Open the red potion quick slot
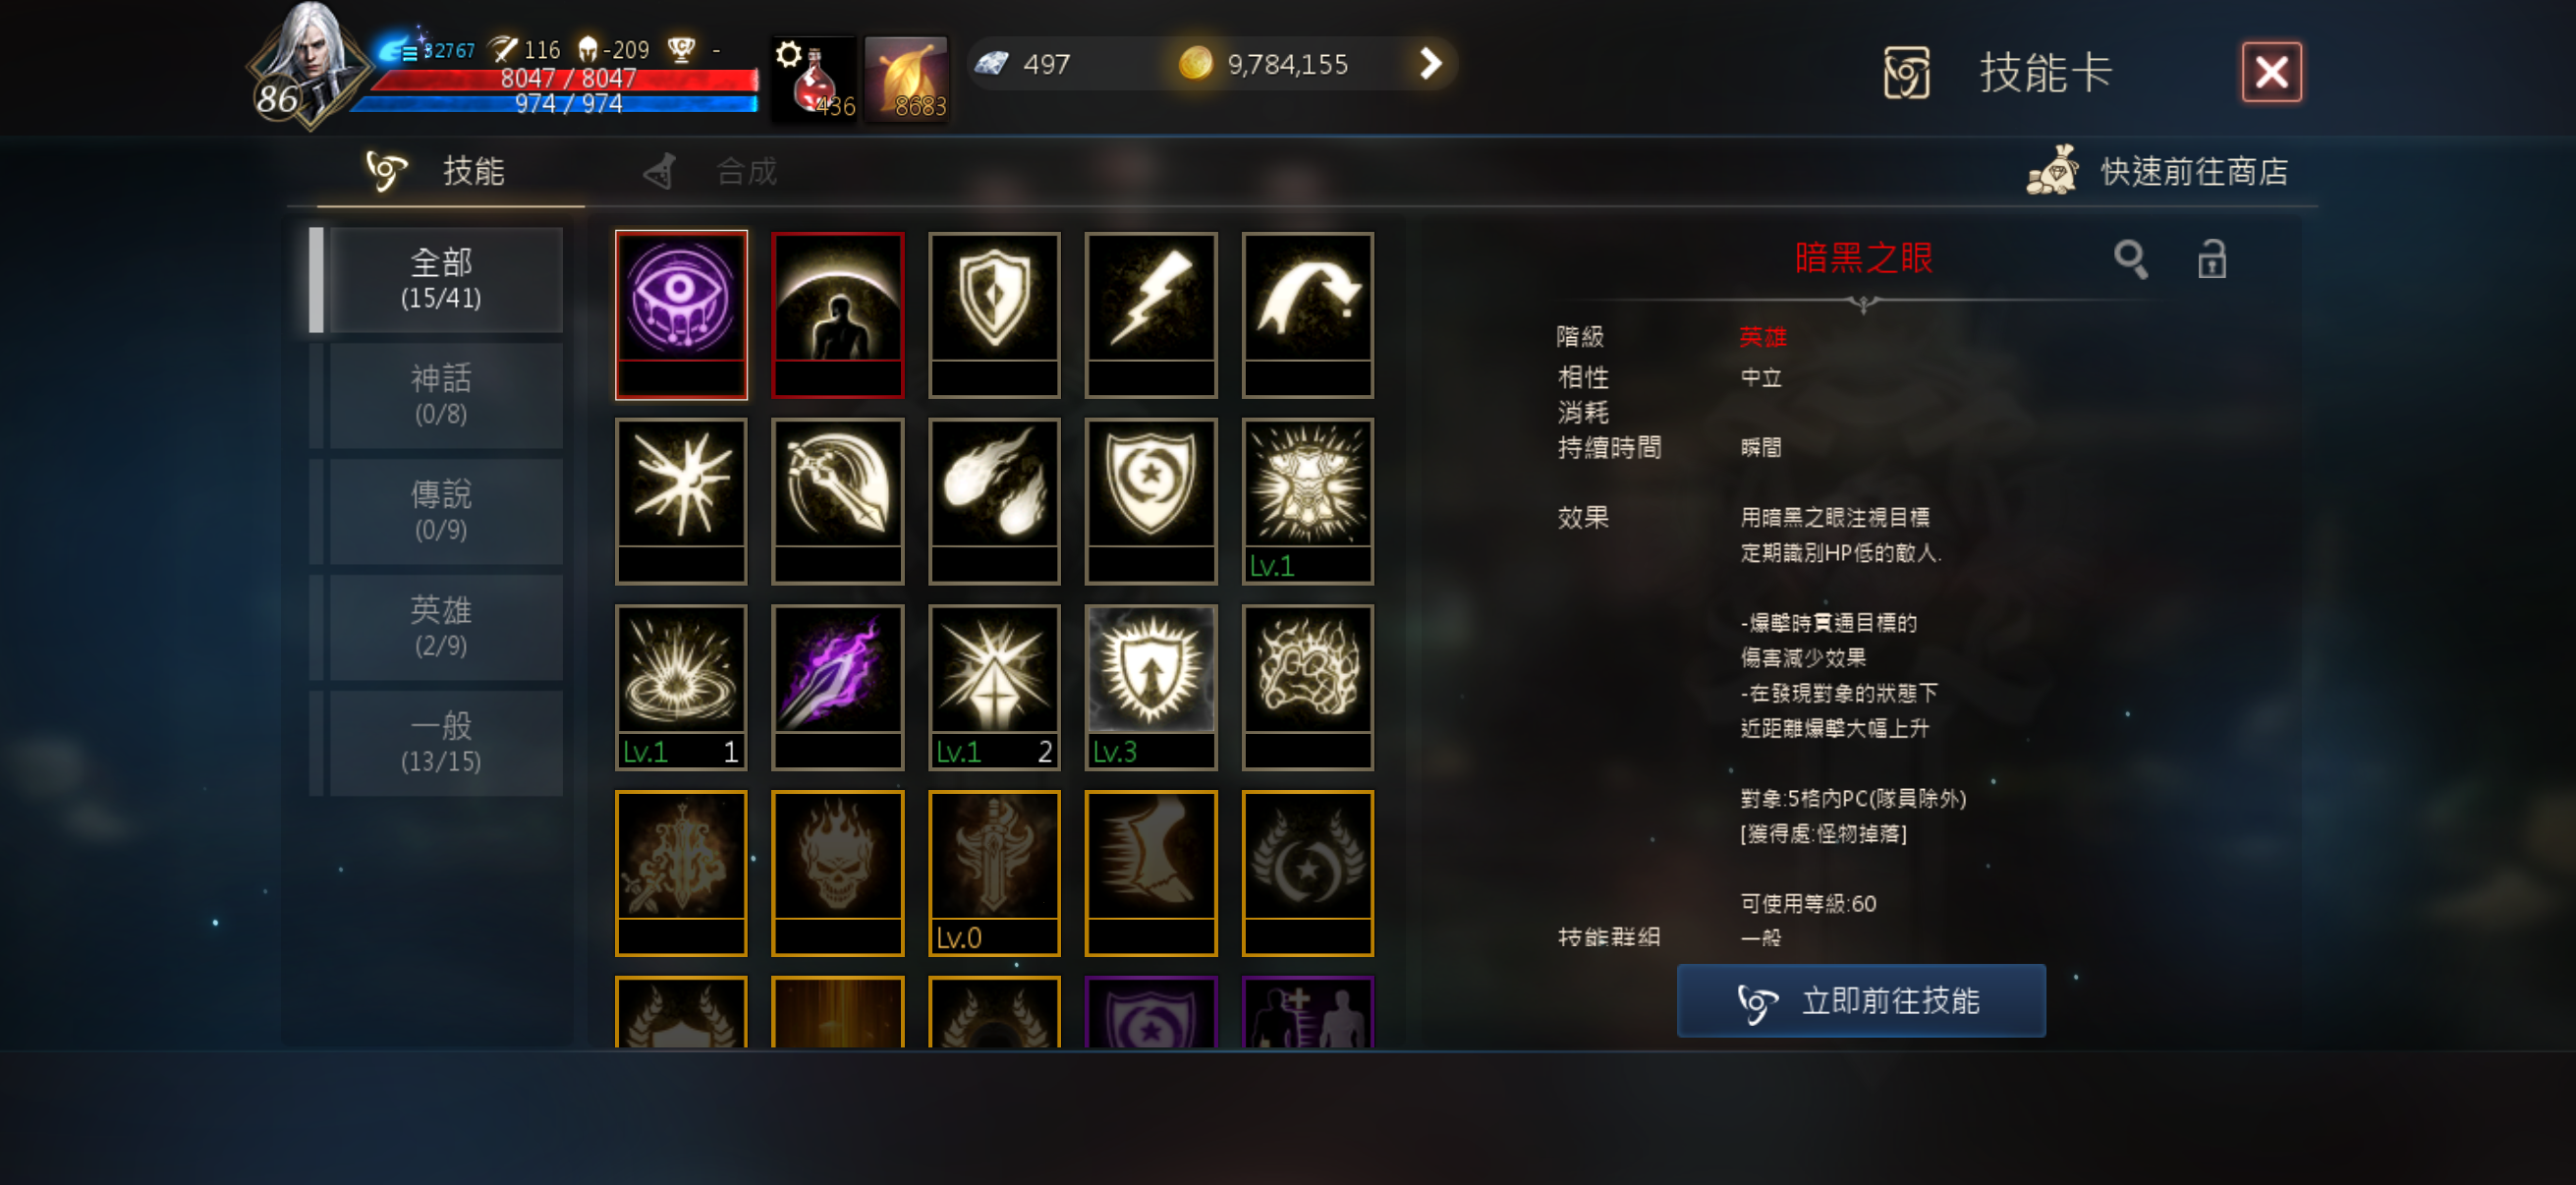 (x=813, y=79)
